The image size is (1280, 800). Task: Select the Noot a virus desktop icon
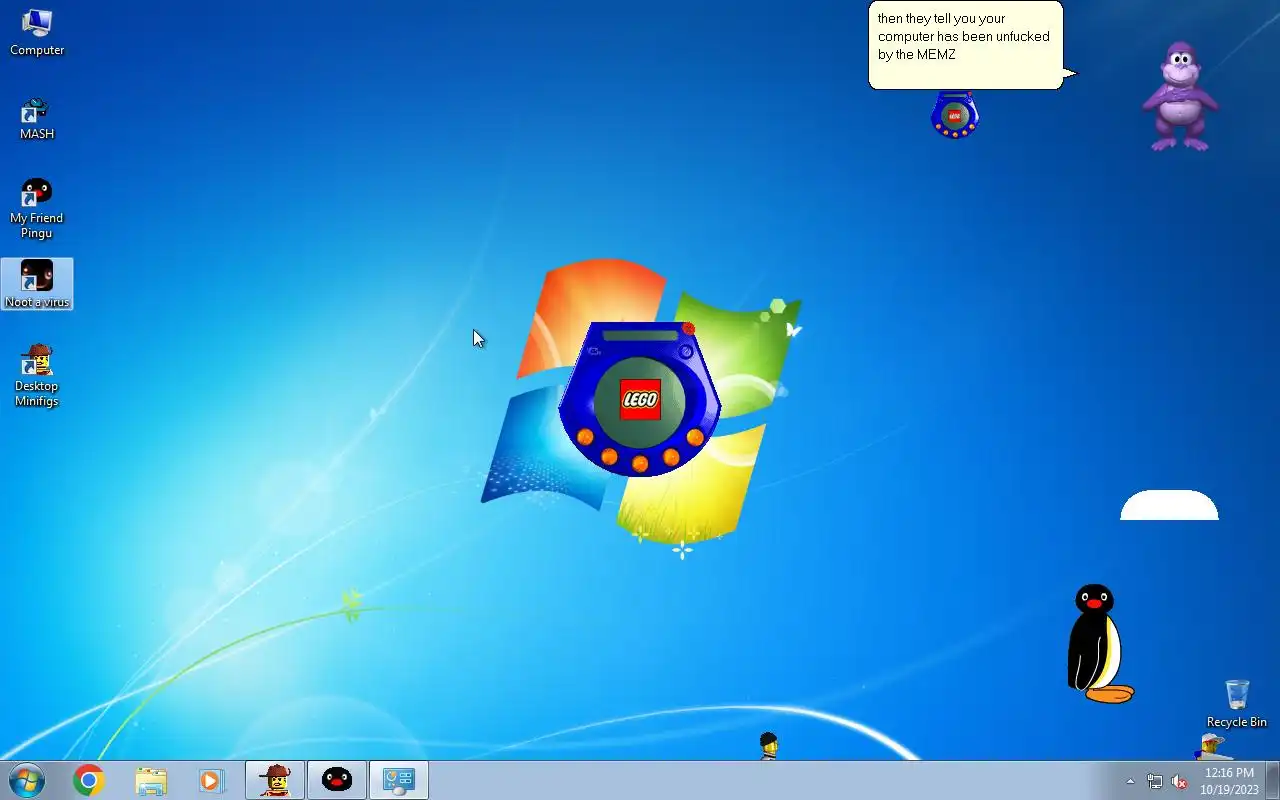pyautogui.click(x=37, y=284)
